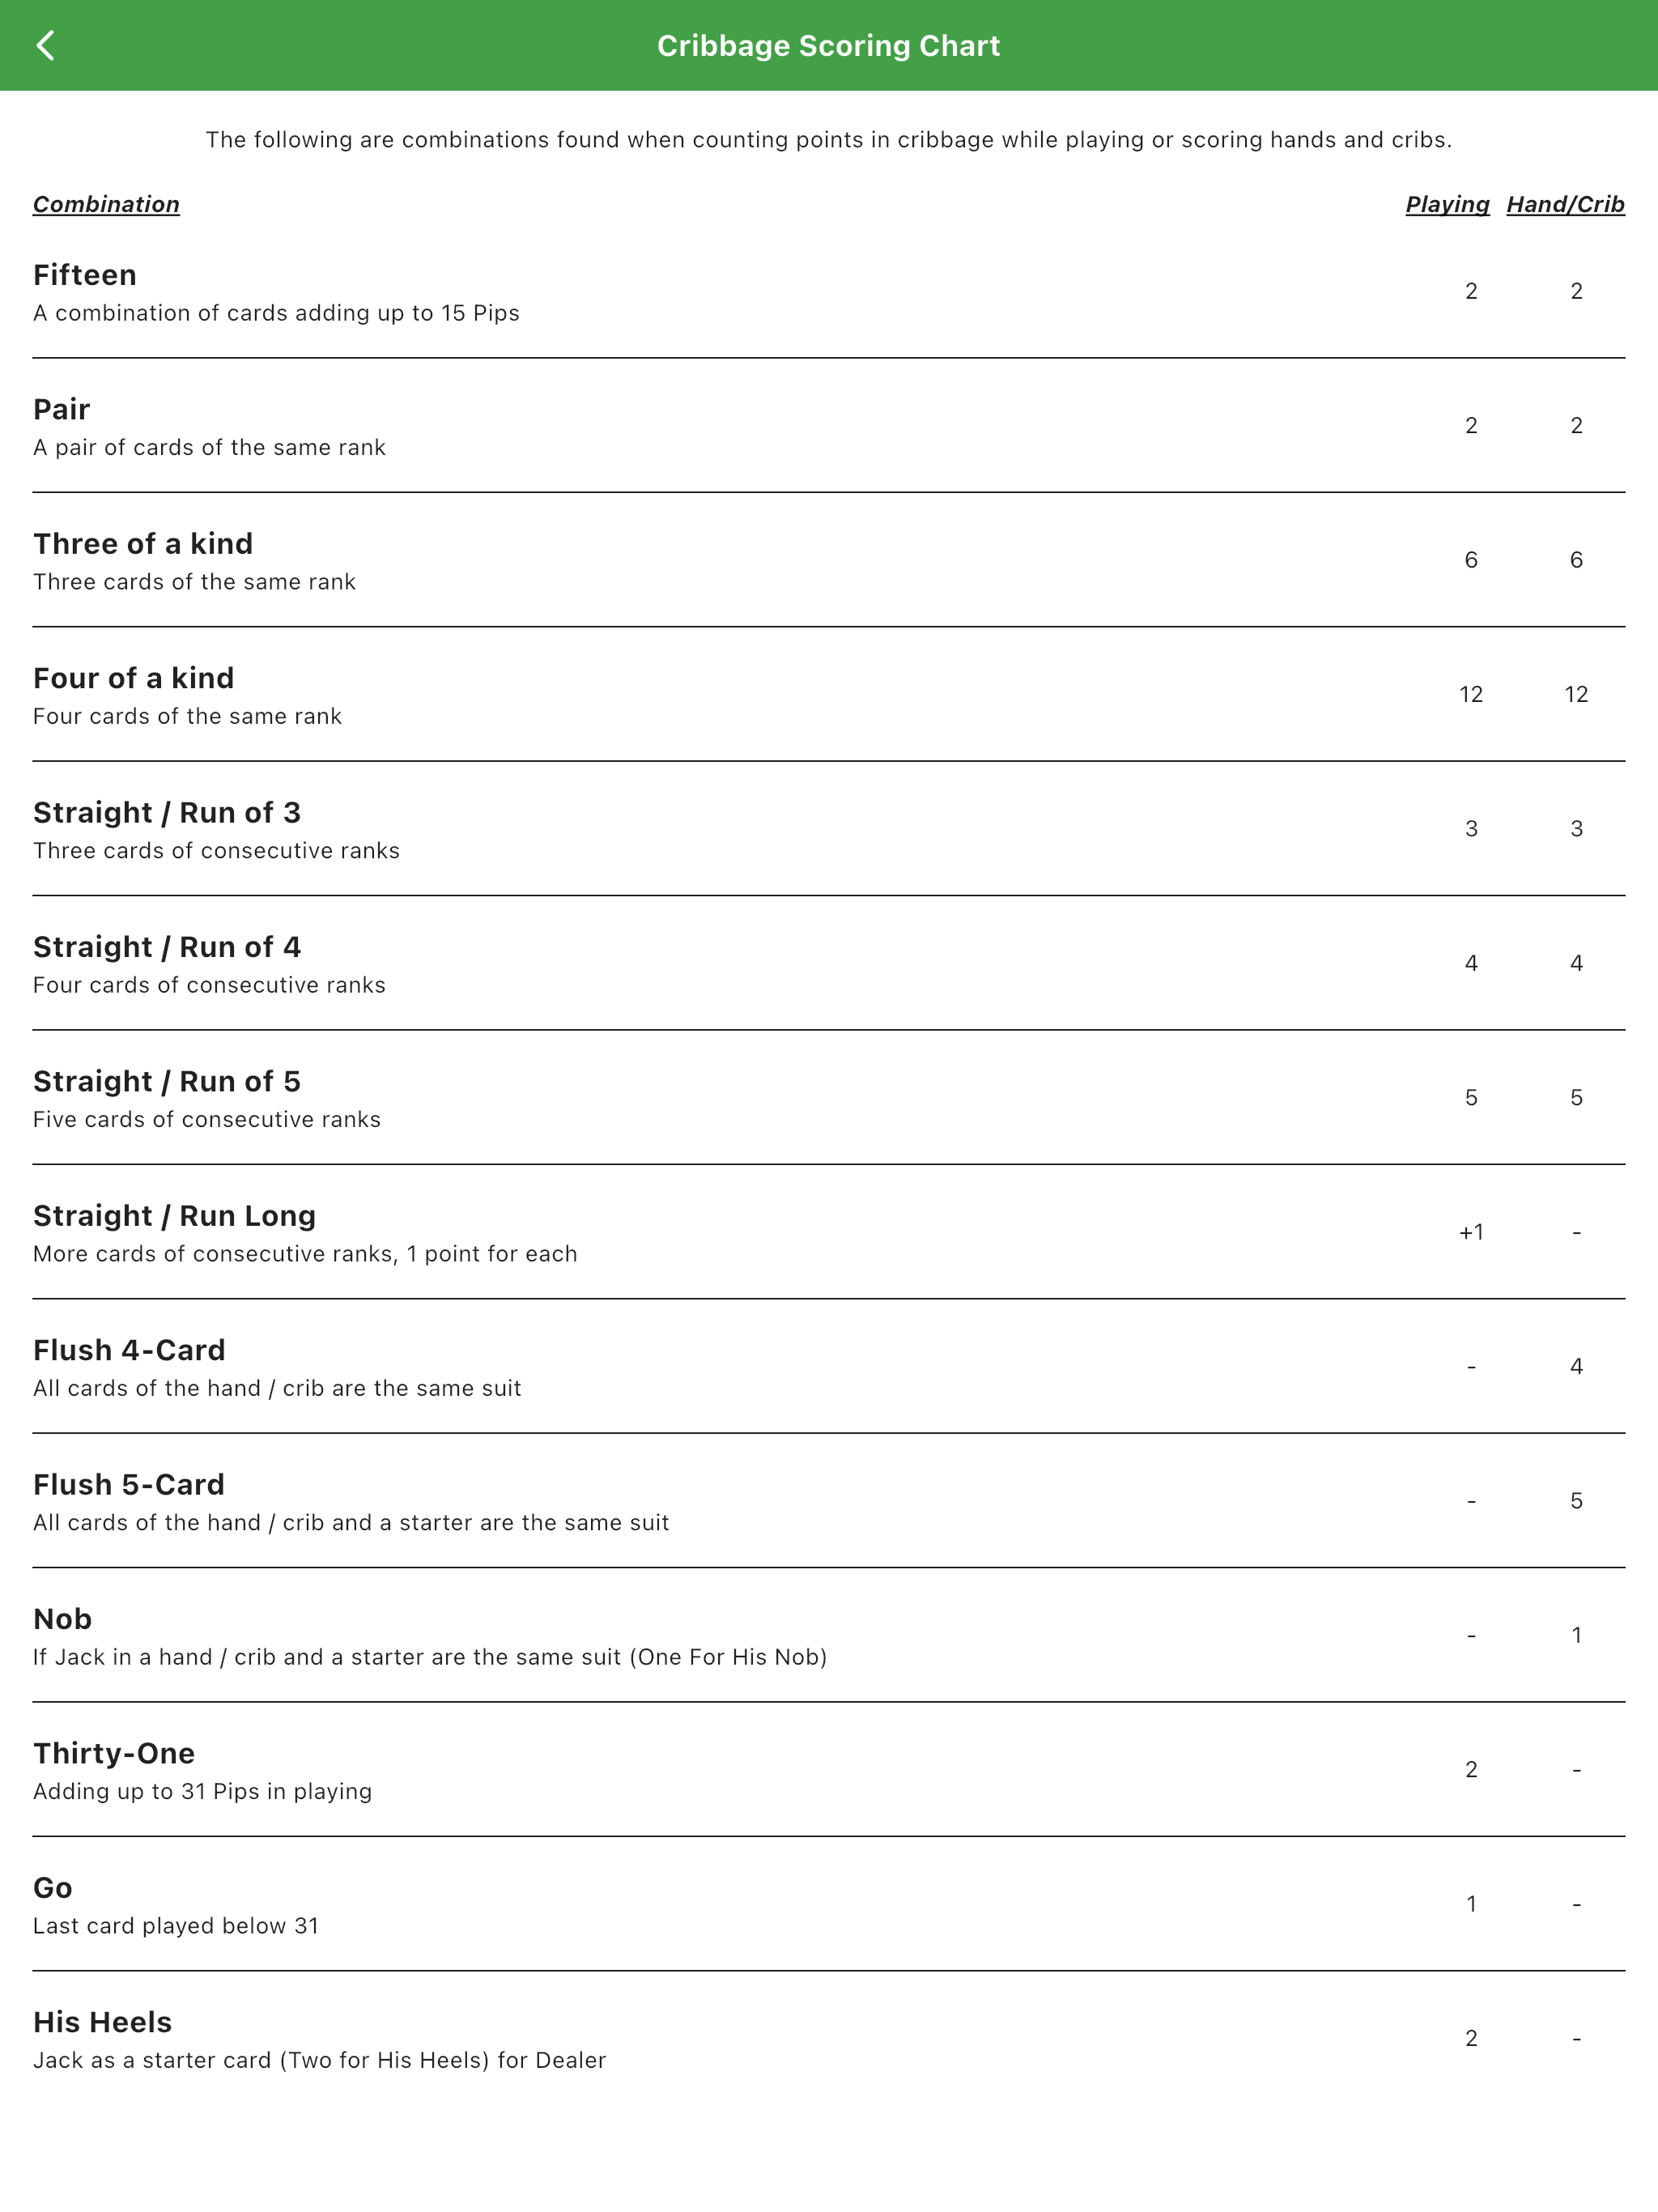
Task: Click the His Heels heading
Action: pos(103,2022)
